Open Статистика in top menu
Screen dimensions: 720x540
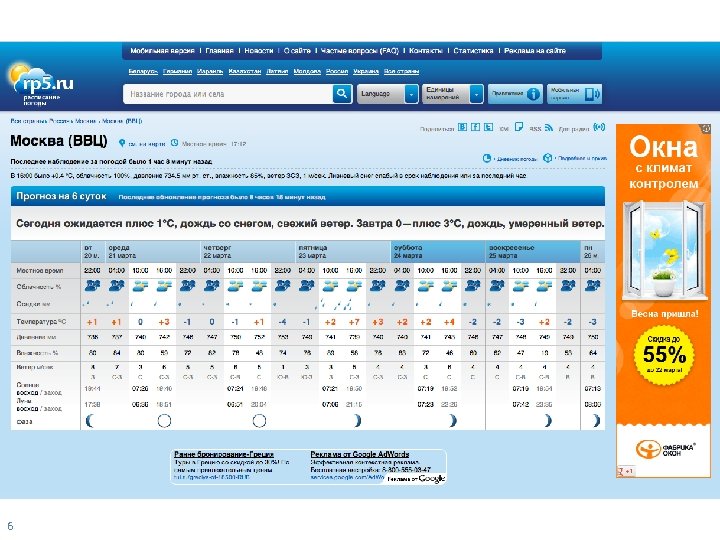(x=473, y=51)
